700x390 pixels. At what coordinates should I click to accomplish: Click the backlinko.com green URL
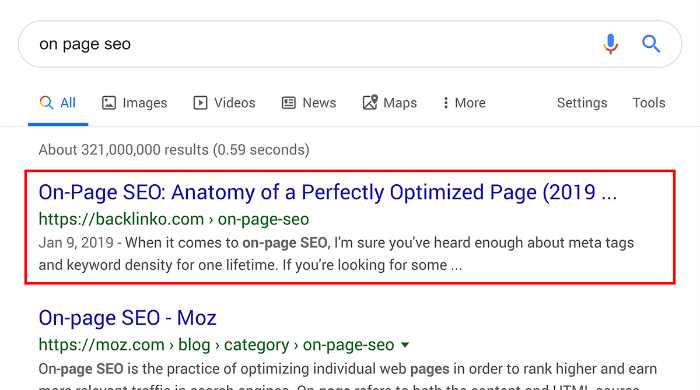[x=174, y=219]
